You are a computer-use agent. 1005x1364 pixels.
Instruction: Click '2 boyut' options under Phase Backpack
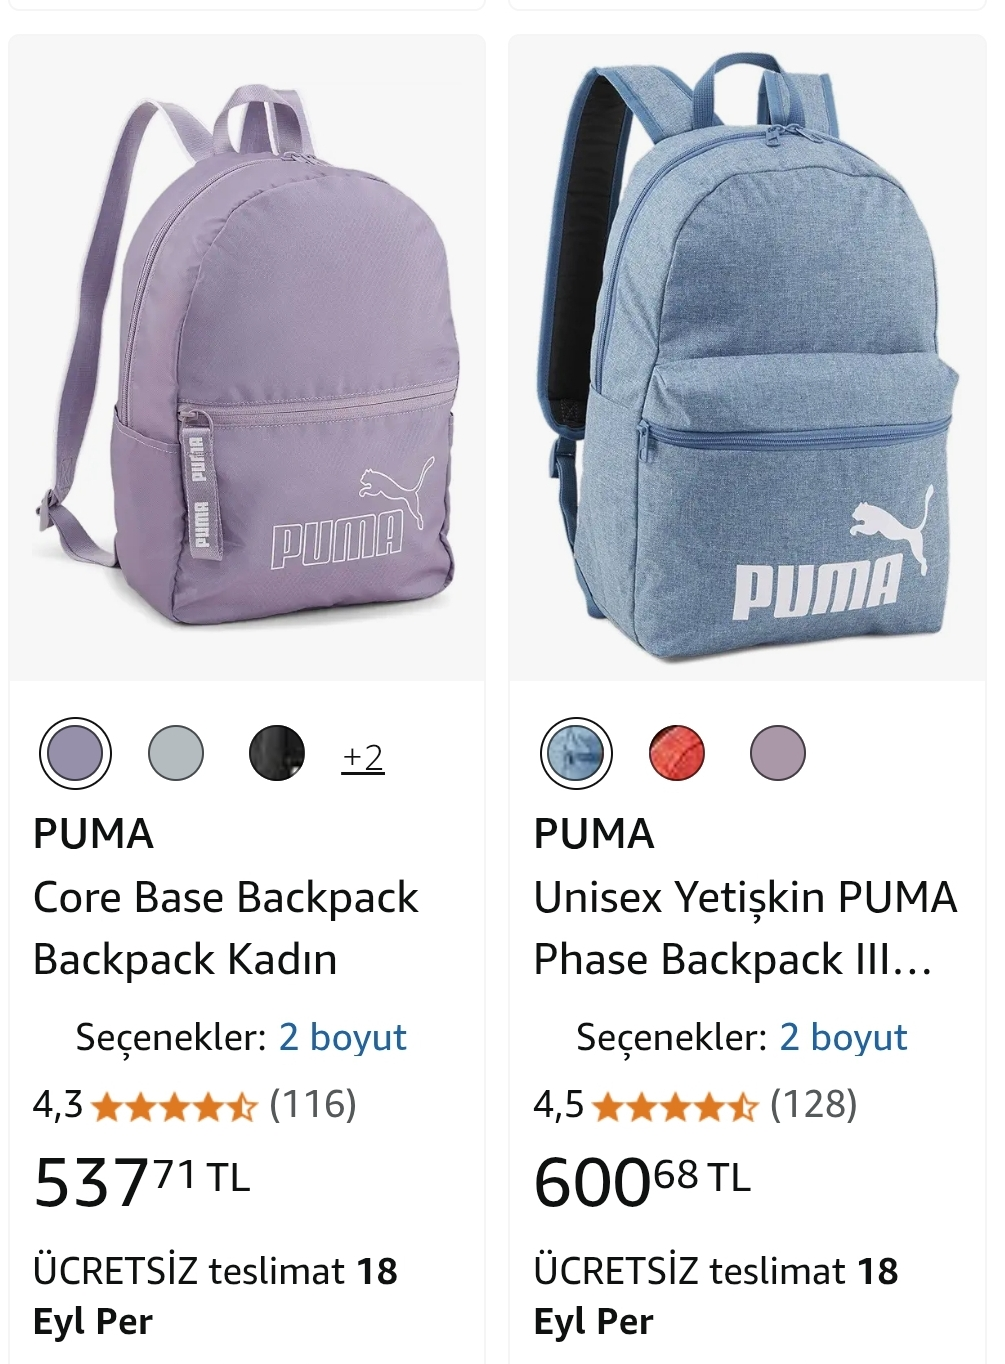tap(844, 1038)
